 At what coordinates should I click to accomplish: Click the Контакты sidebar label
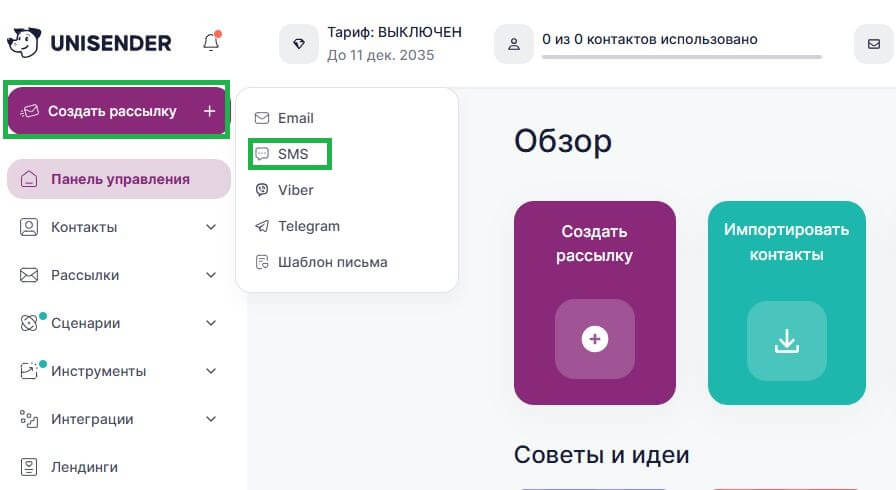pyautogui.click(x=84, y=227)
